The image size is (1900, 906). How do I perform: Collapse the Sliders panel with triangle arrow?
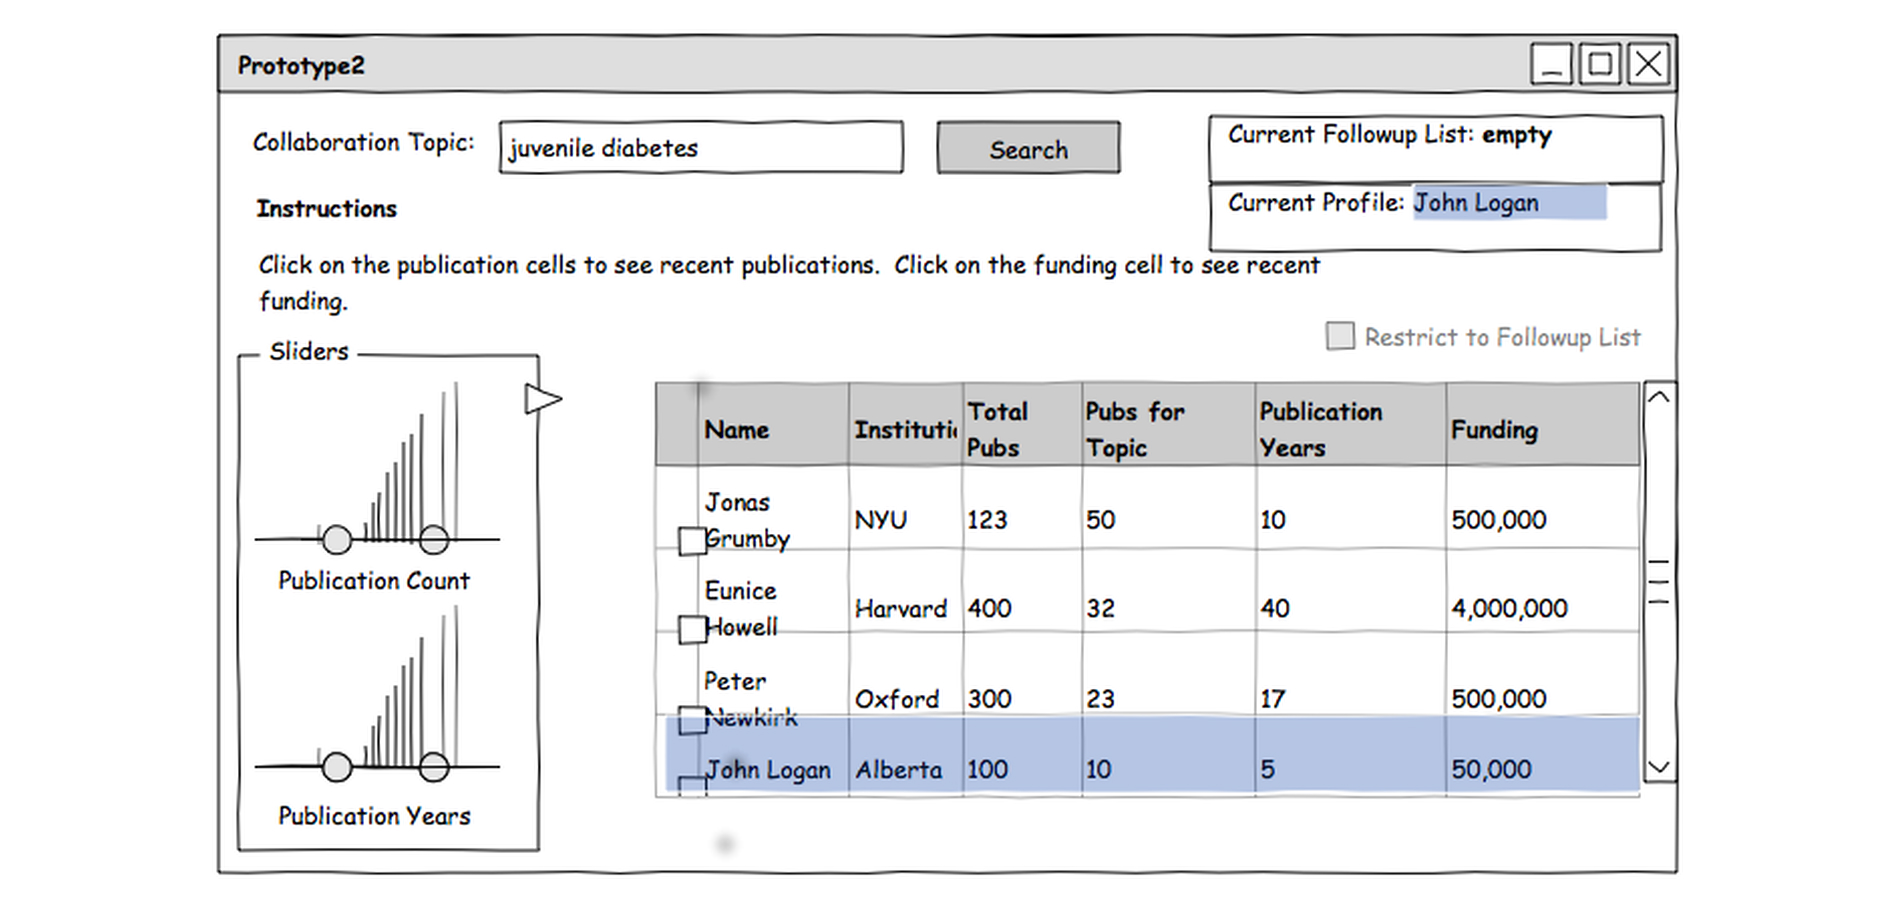(x=542, y=399)
